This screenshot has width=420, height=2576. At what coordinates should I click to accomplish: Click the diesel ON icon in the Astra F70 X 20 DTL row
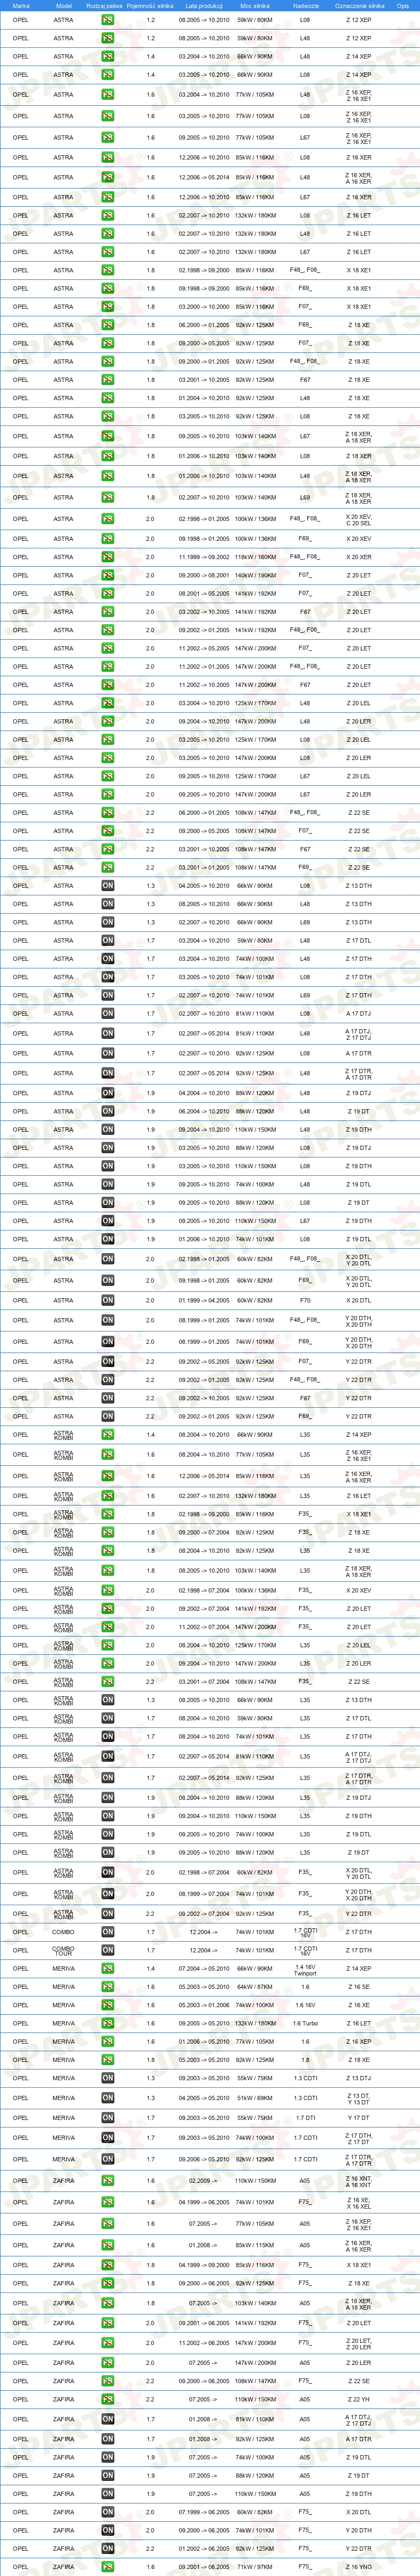tap(108, 1301)
